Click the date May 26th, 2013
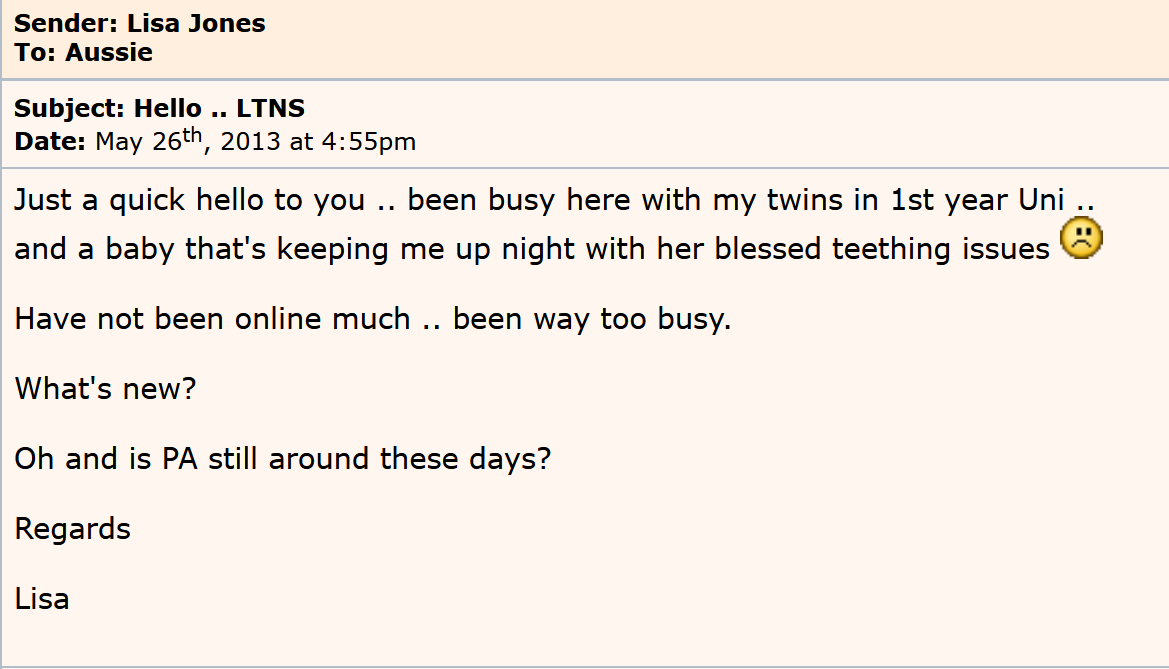Screen dimensions: 1169x669 pos(188,142)
